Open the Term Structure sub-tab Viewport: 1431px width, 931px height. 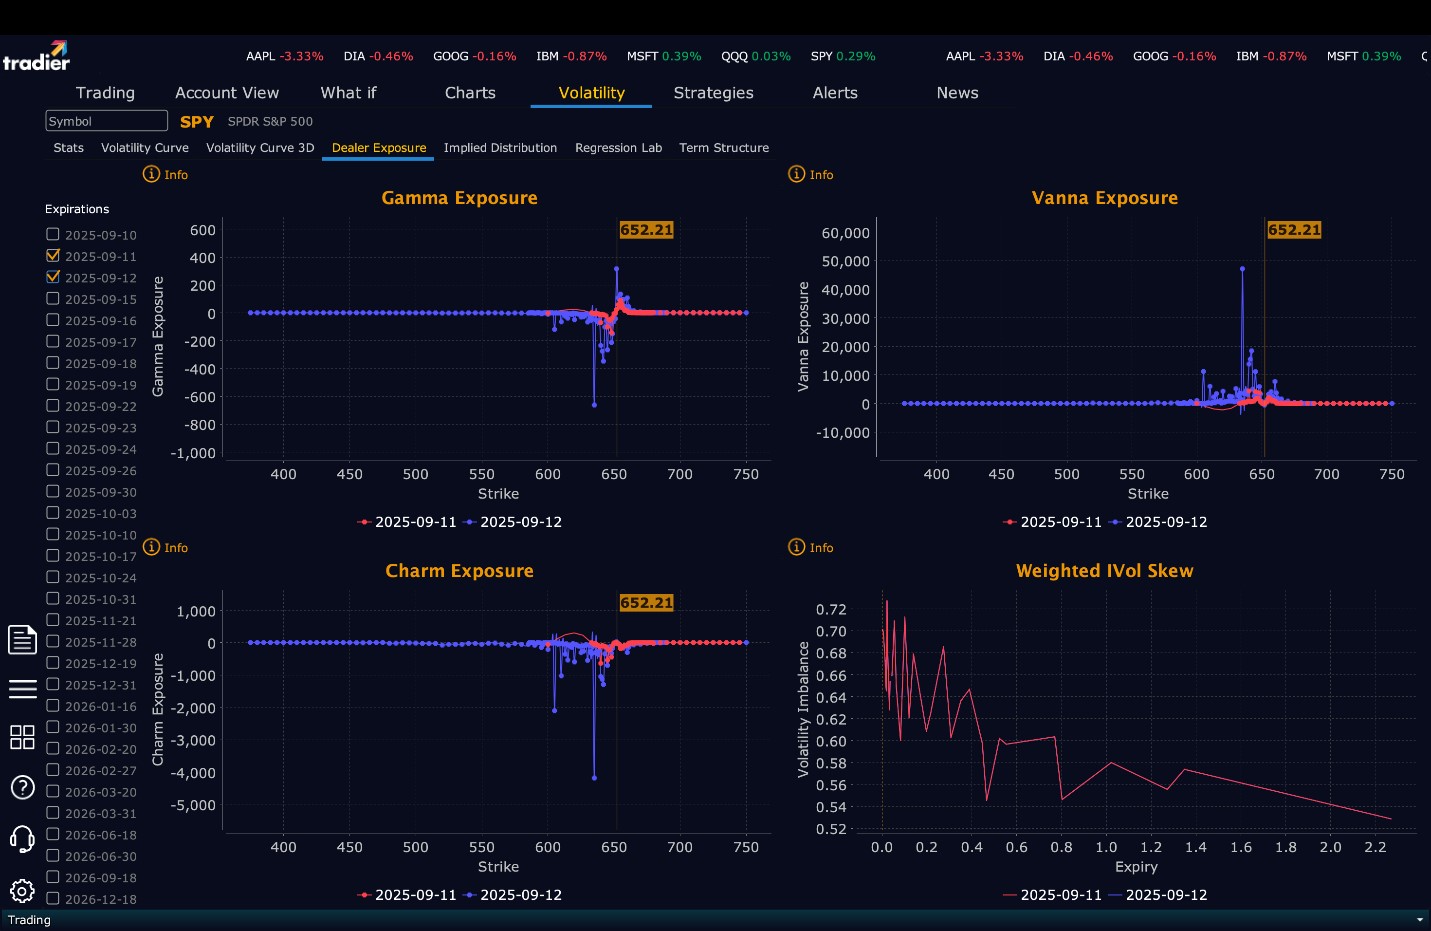(724, 148)
